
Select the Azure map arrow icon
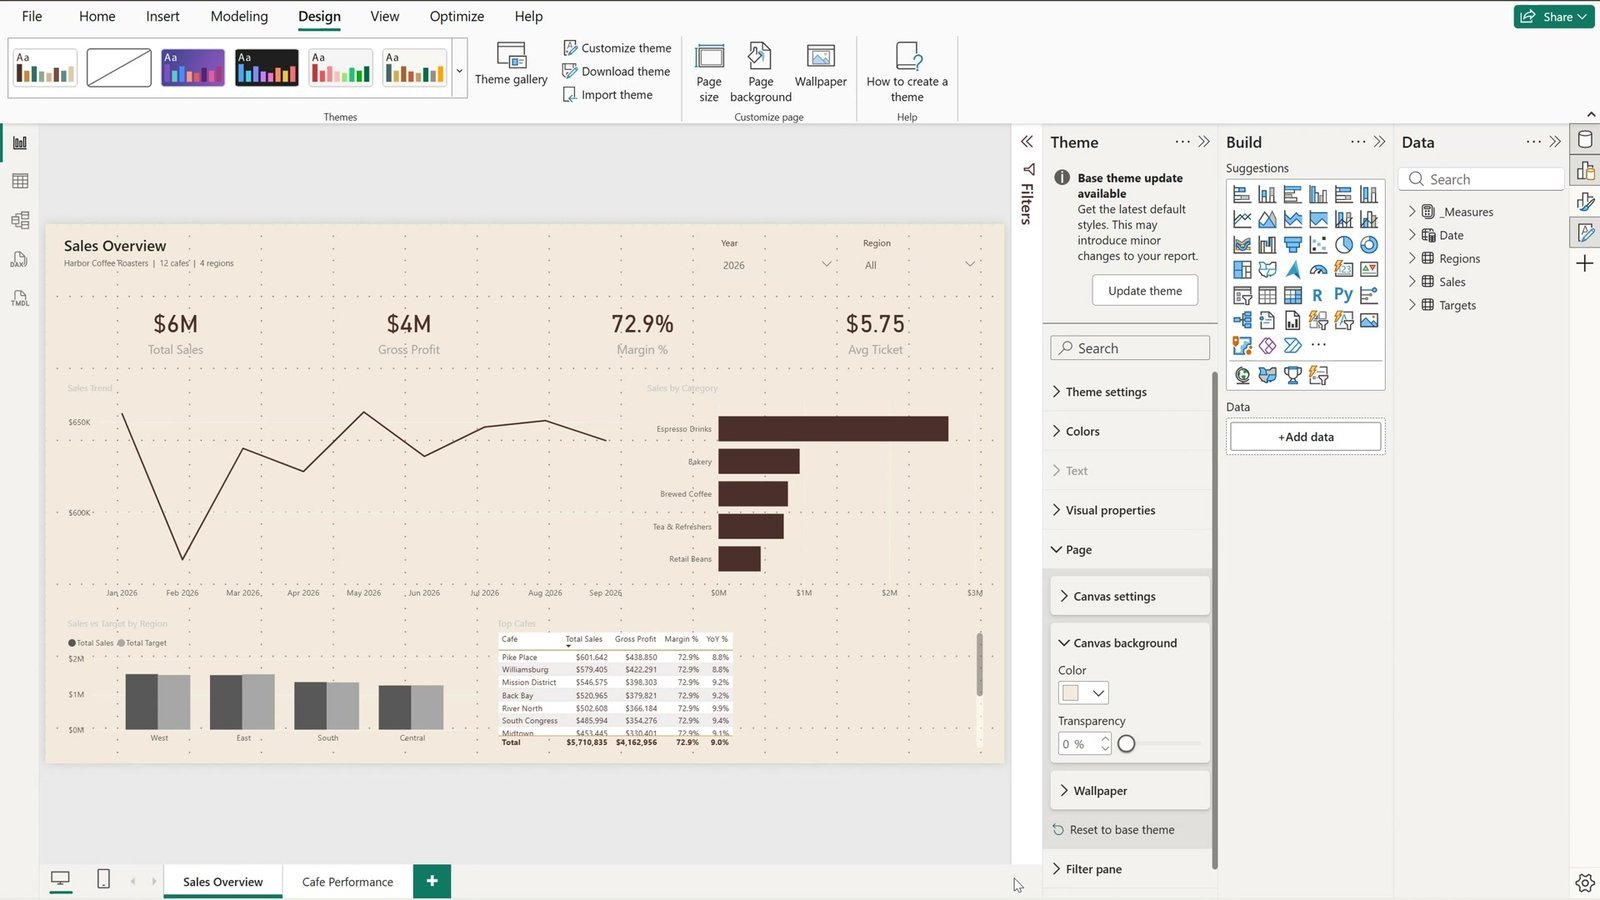tap(1293, 269)
